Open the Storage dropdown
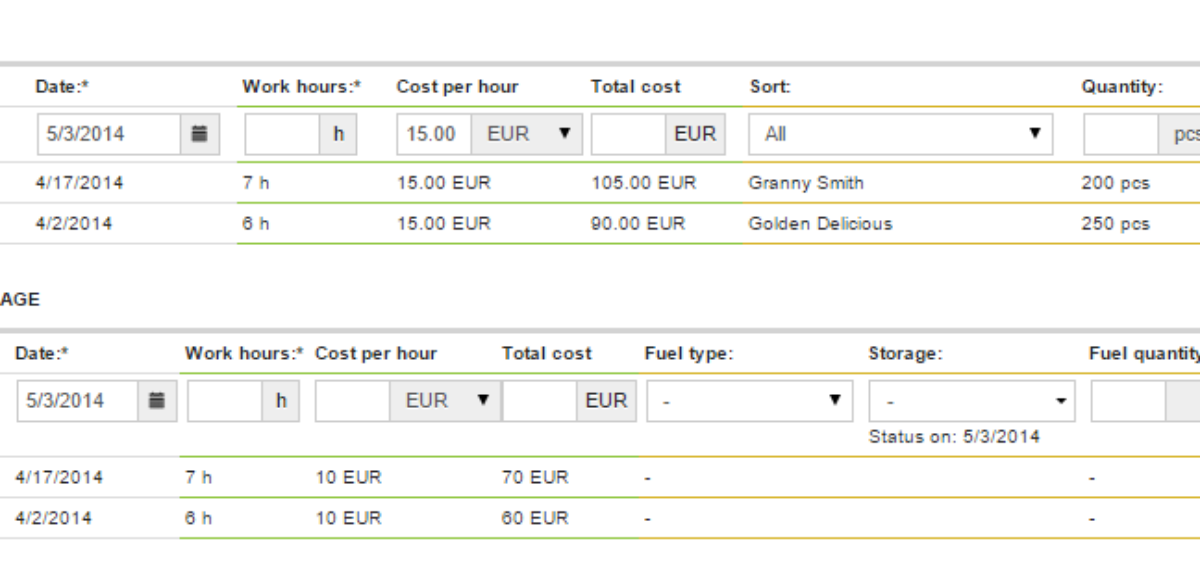The width and height of the screenshot is (1200, 565). [x=972, y=400]
